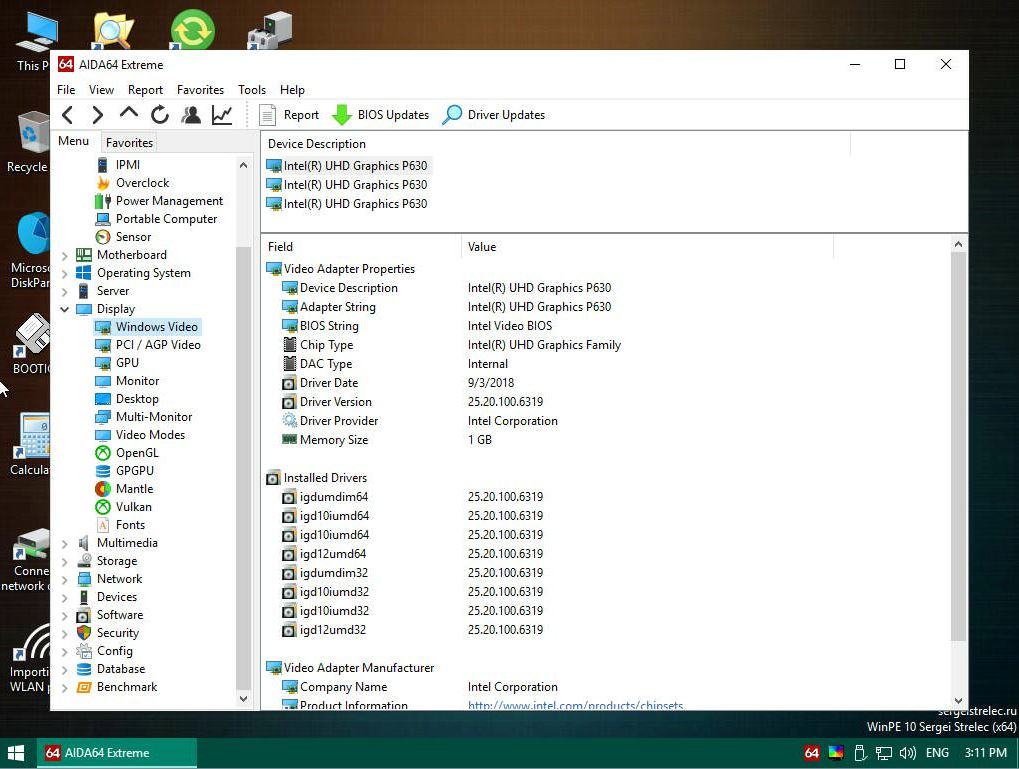Expand the Config node
Image resolution: width=1019 pixels, height=769 pixels.
[x=64, y=651]
